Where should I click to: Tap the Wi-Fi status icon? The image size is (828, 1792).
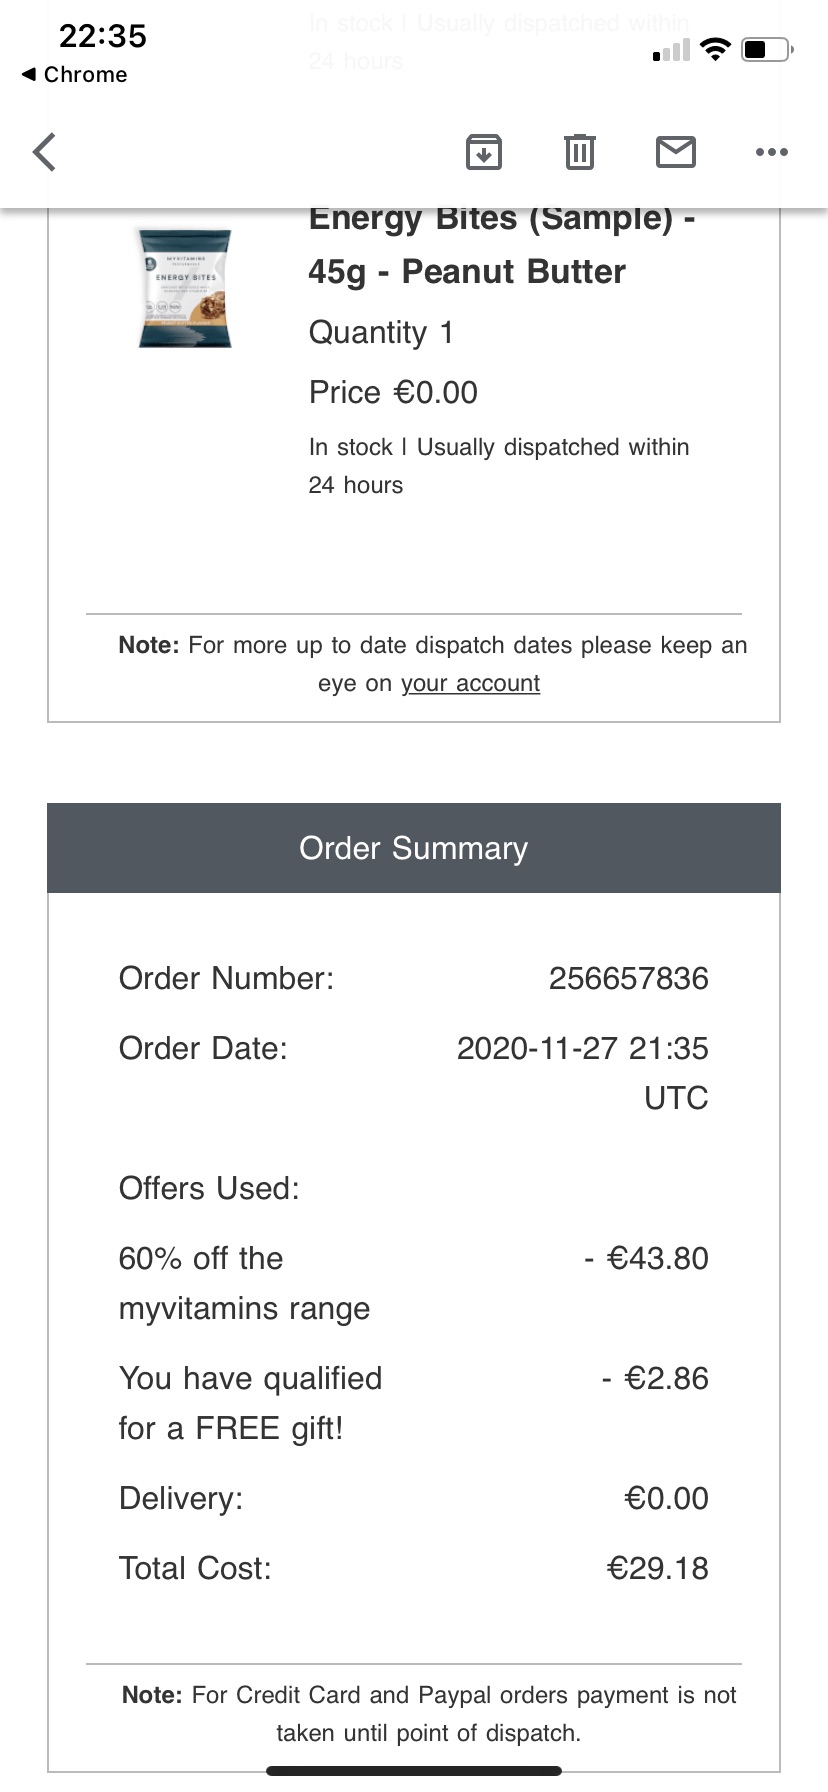715,49
